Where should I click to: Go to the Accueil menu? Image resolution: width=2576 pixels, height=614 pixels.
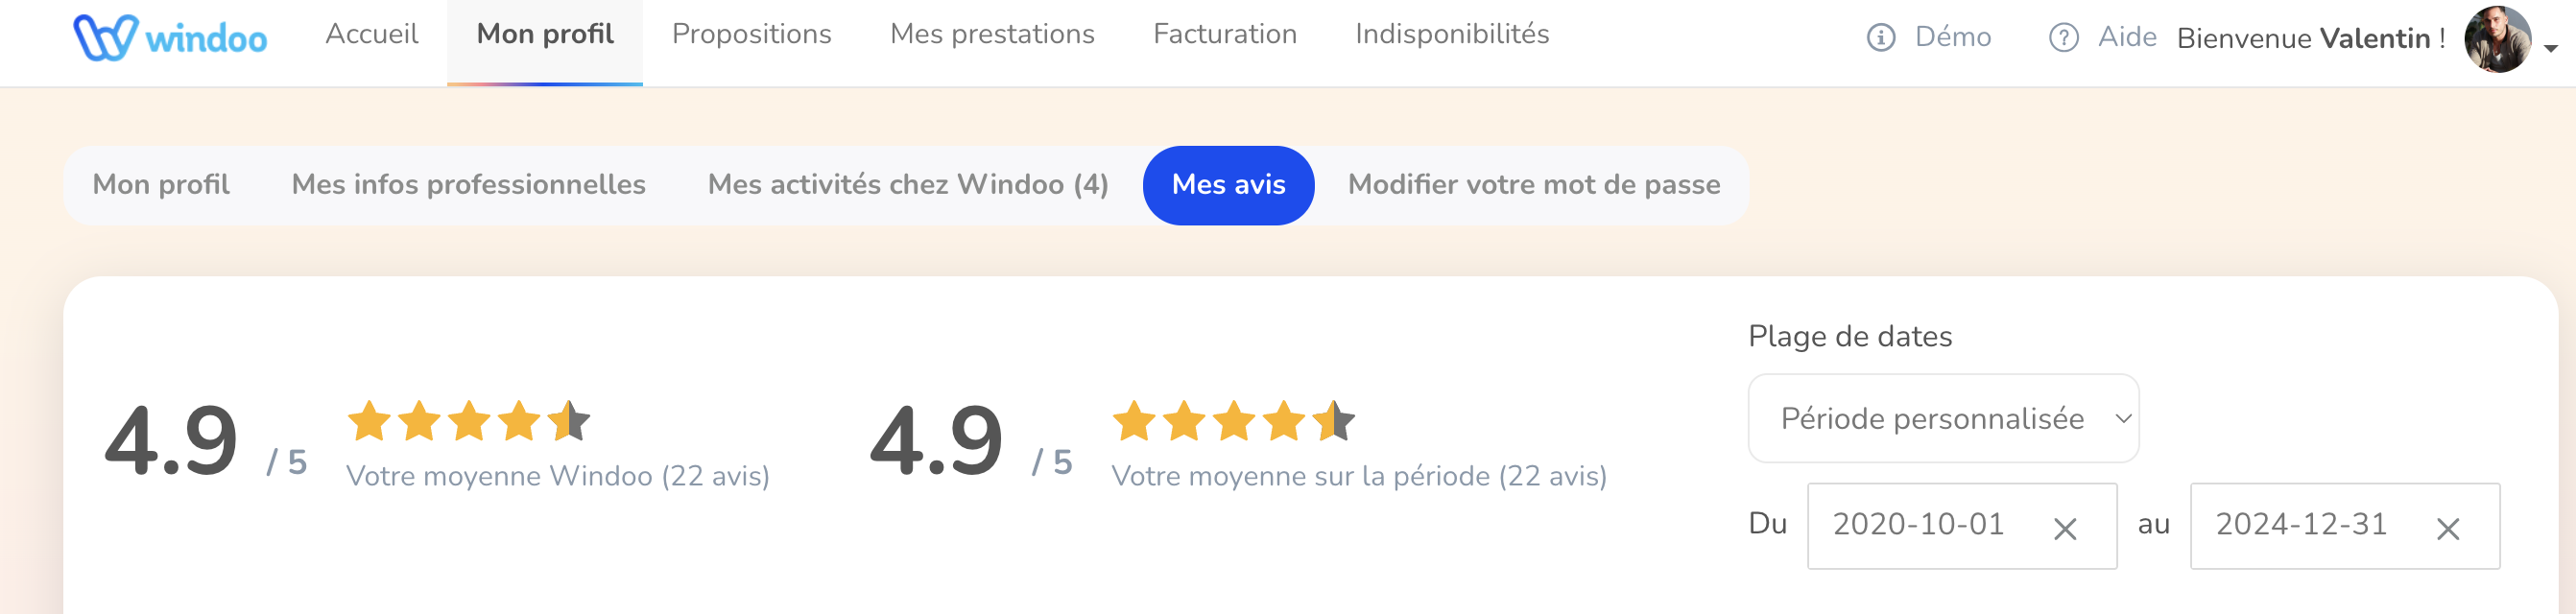pos(372,34)
